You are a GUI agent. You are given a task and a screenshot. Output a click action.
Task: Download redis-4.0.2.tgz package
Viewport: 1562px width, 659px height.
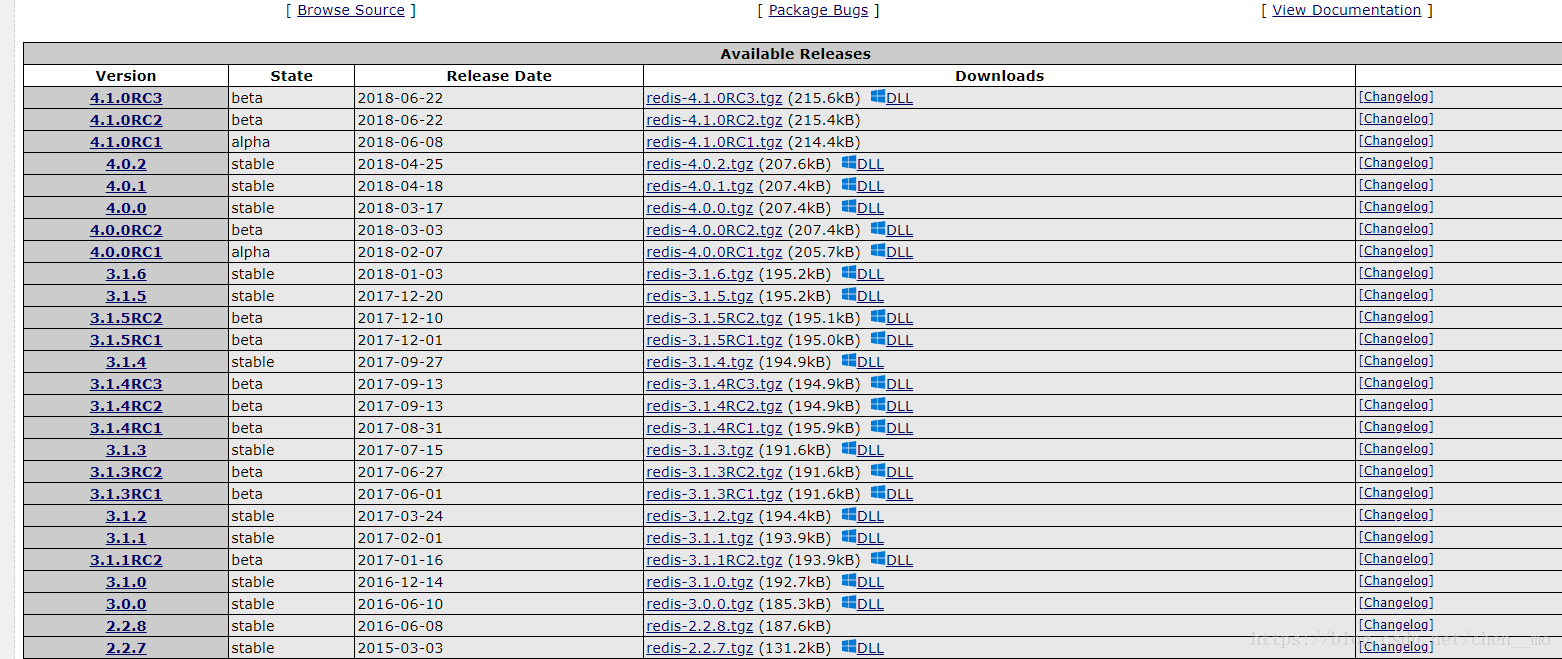700,164
